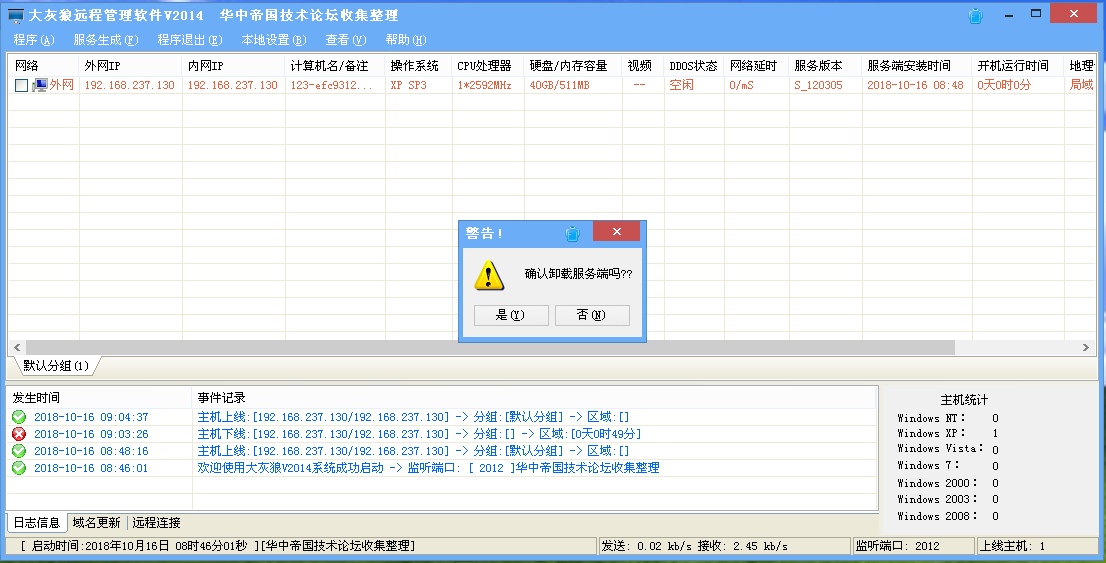Click the blue shirt icon in warning dialog
The height and width of the screenshot is (563, 1106).
573,233
